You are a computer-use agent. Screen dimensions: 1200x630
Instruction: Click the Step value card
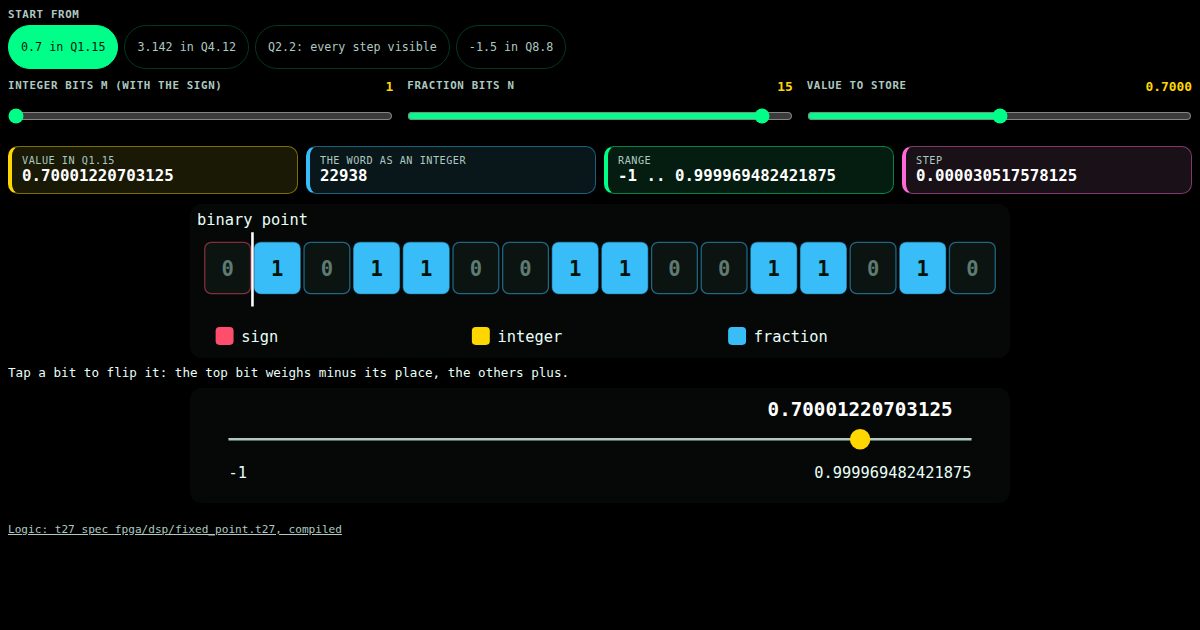pos(1047,170)
